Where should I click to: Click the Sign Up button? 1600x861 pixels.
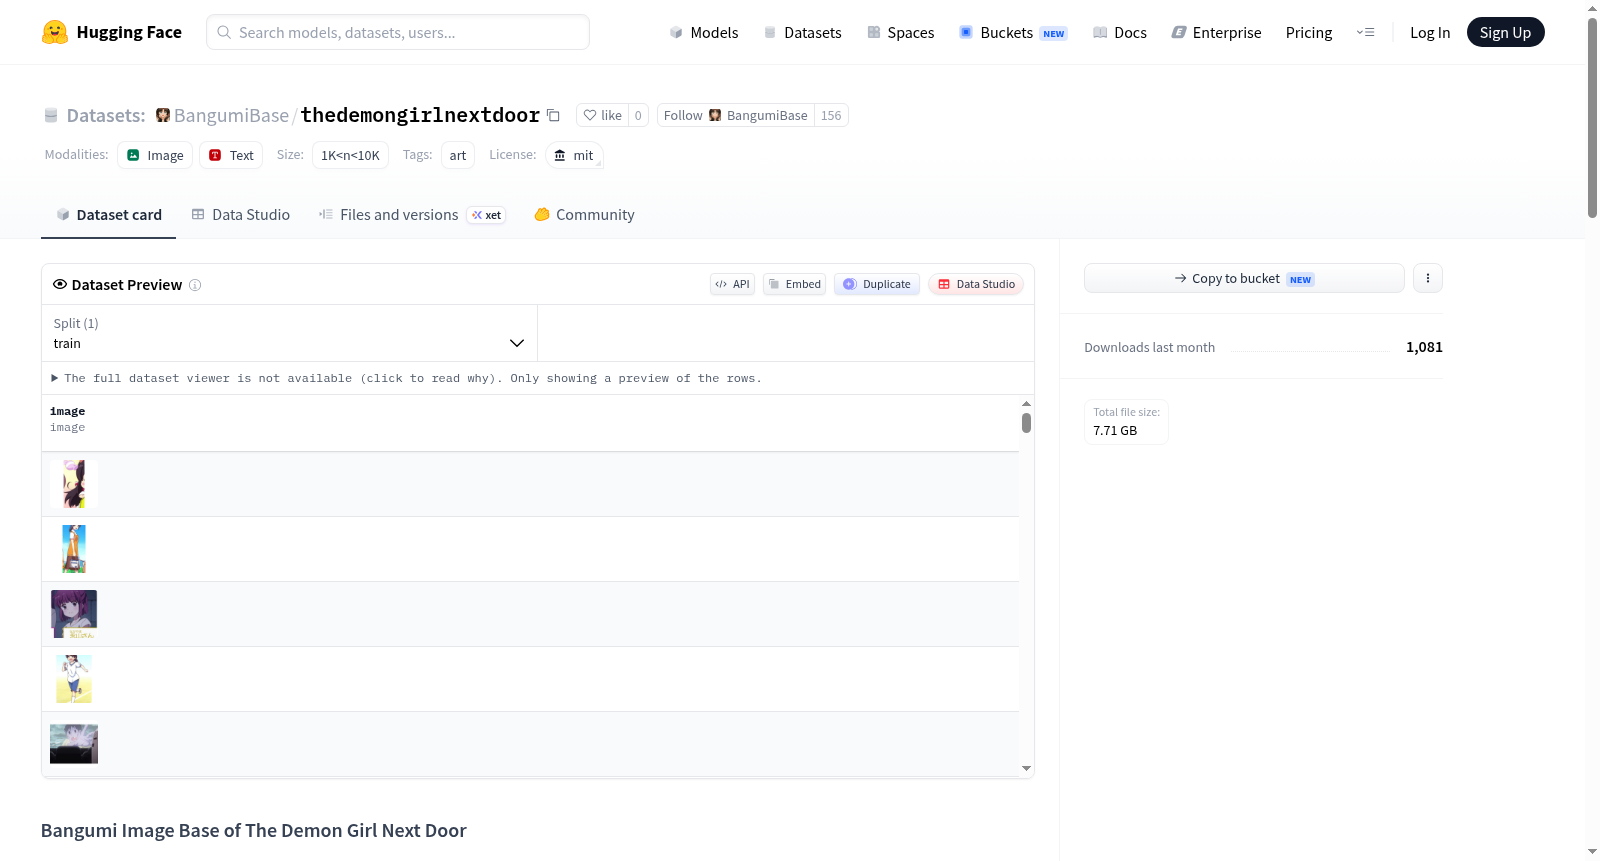click(1505, 32)
